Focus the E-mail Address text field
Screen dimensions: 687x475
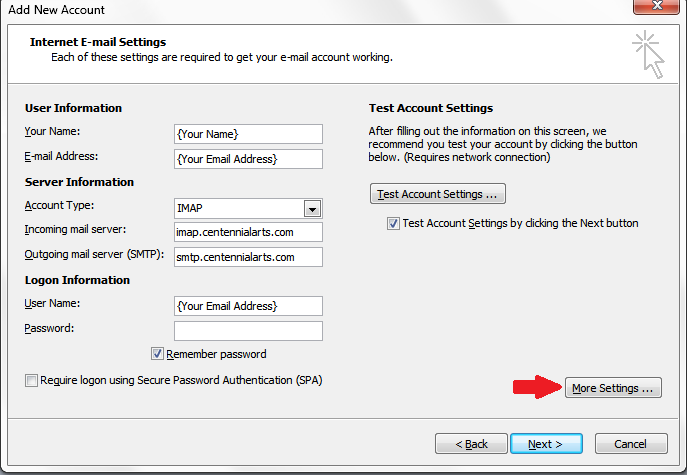pos(248,159)
